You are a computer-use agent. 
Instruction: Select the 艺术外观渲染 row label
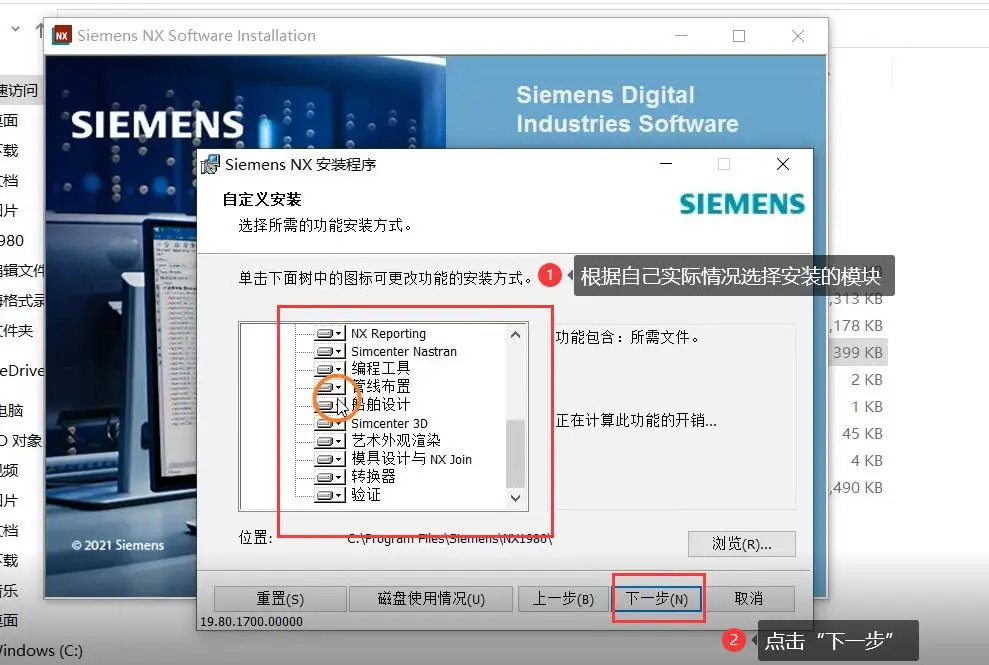pyautogui.click(x=396, y=440)
